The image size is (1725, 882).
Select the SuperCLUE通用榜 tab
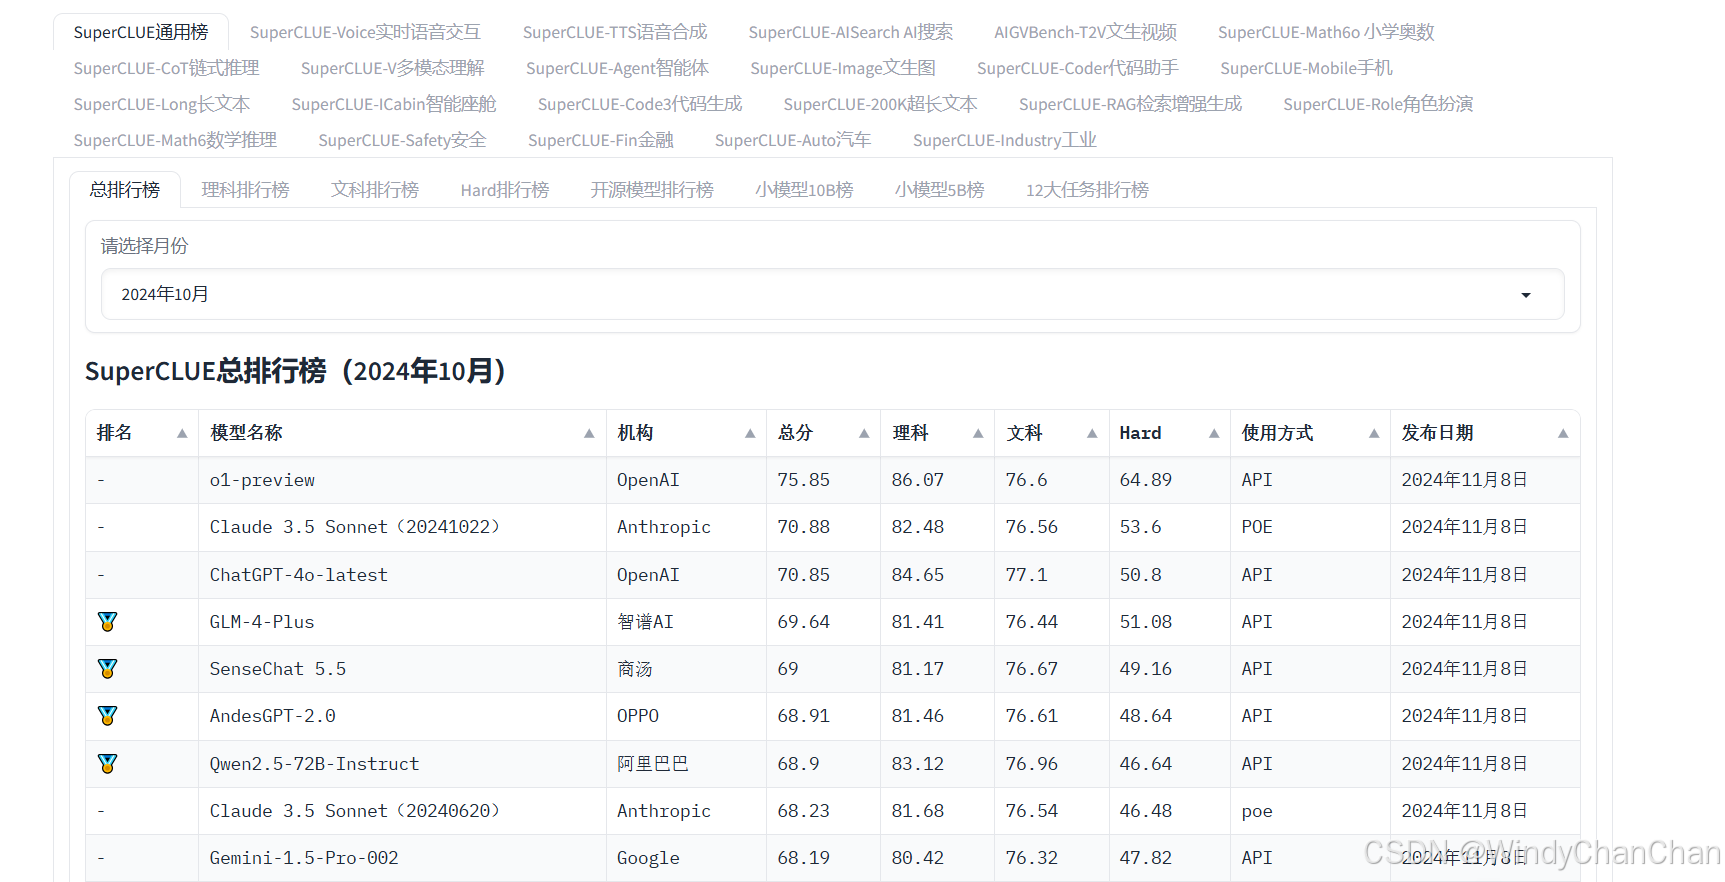pyautogui.click(x=141, y=32)
